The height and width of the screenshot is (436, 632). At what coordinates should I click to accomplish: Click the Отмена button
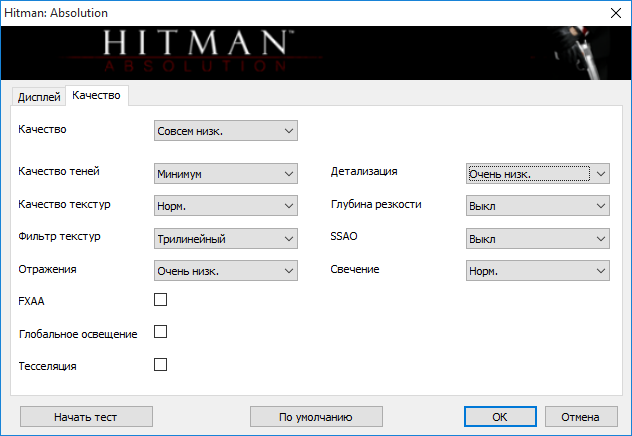[x=581, y=417]
